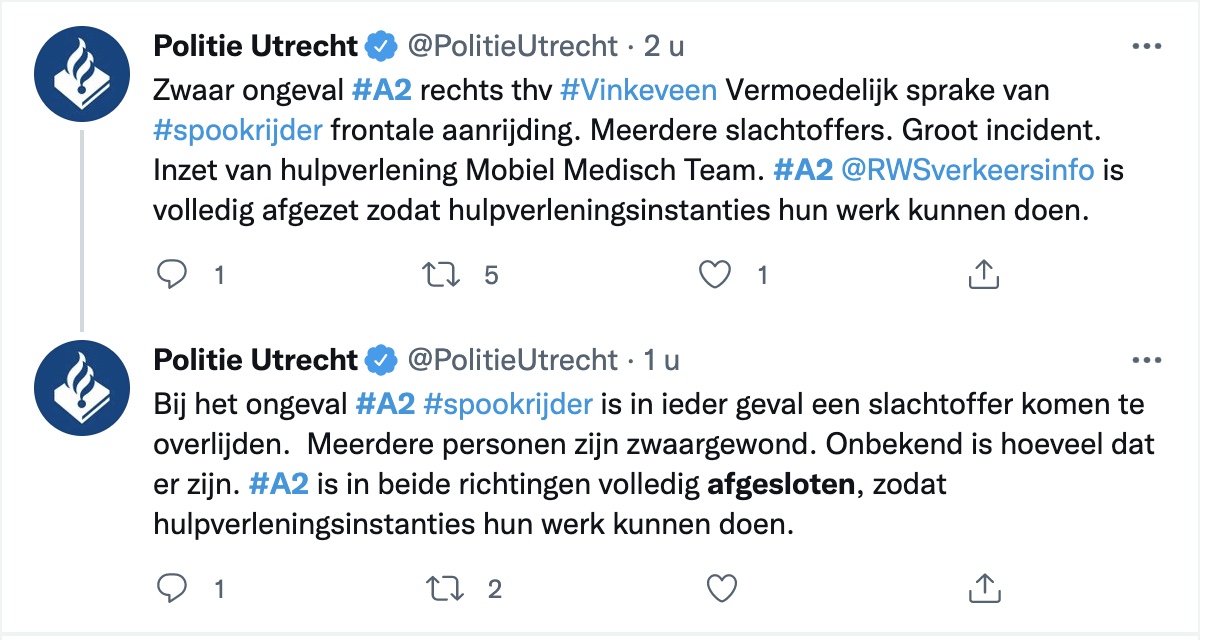Reply to the first Politie Utrecht tweet
1212x640 pixels.
pos(173,274)
